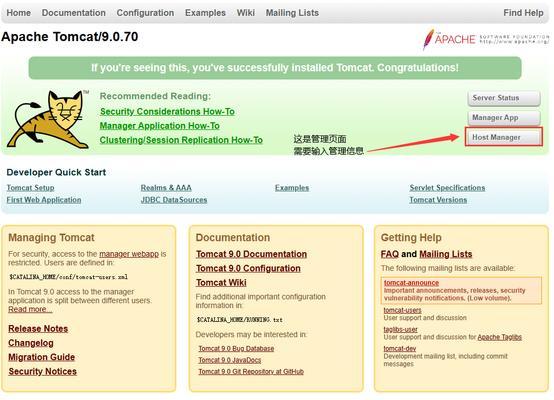
Task: Open the Tomcat 9.0 Configuration link
Action: [x=248, y=268]
